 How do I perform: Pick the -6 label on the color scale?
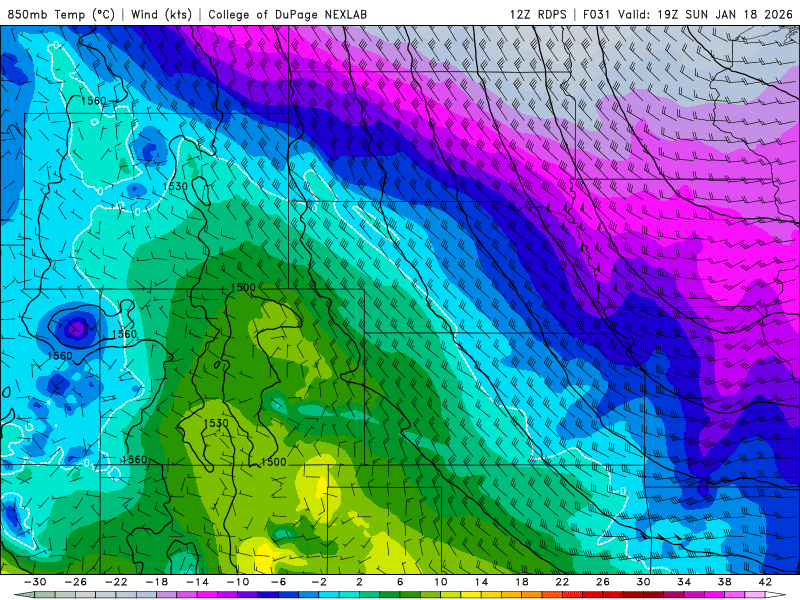[278, 582]
